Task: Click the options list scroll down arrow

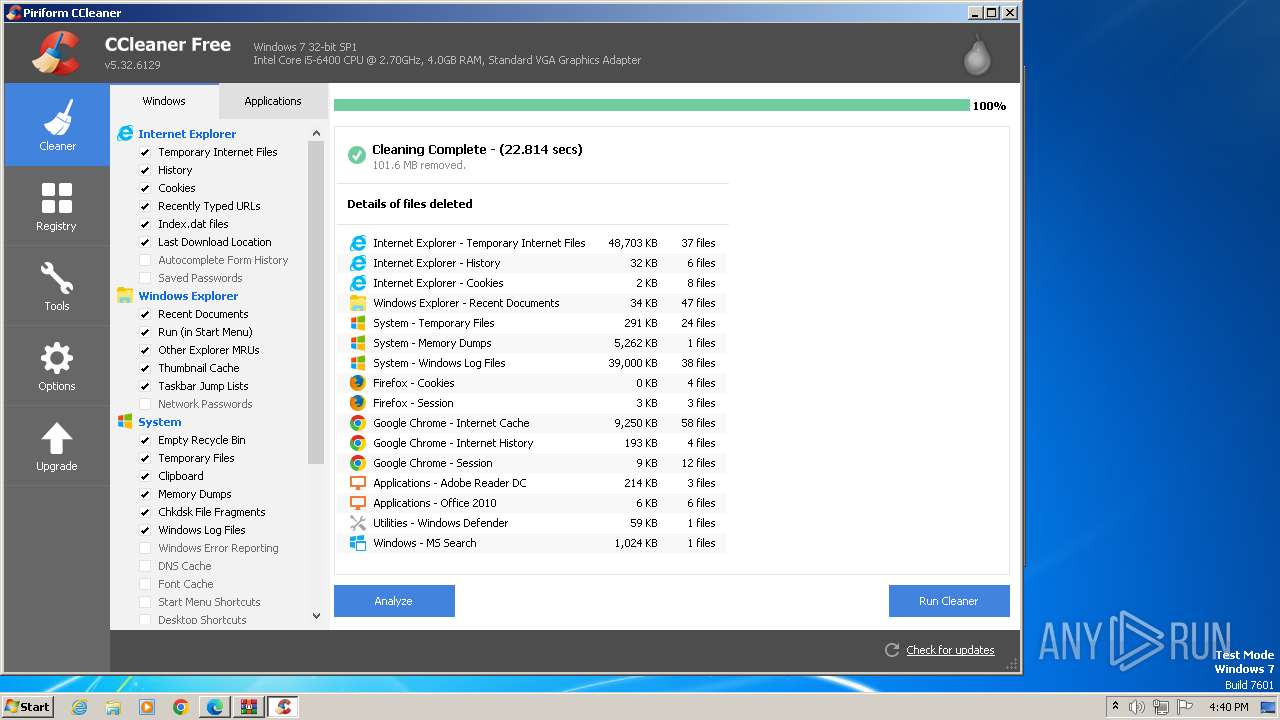Action: coord(317,617)
